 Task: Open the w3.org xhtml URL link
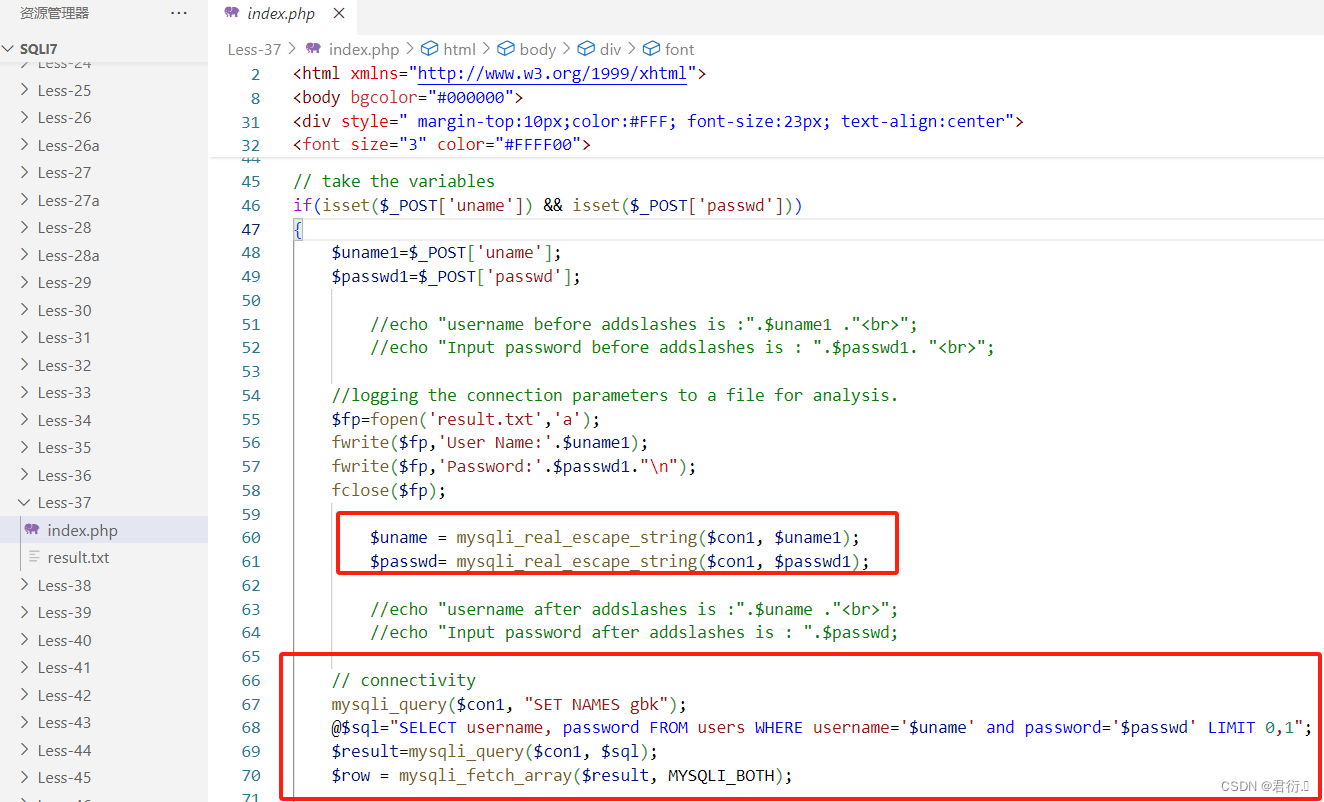552,73
